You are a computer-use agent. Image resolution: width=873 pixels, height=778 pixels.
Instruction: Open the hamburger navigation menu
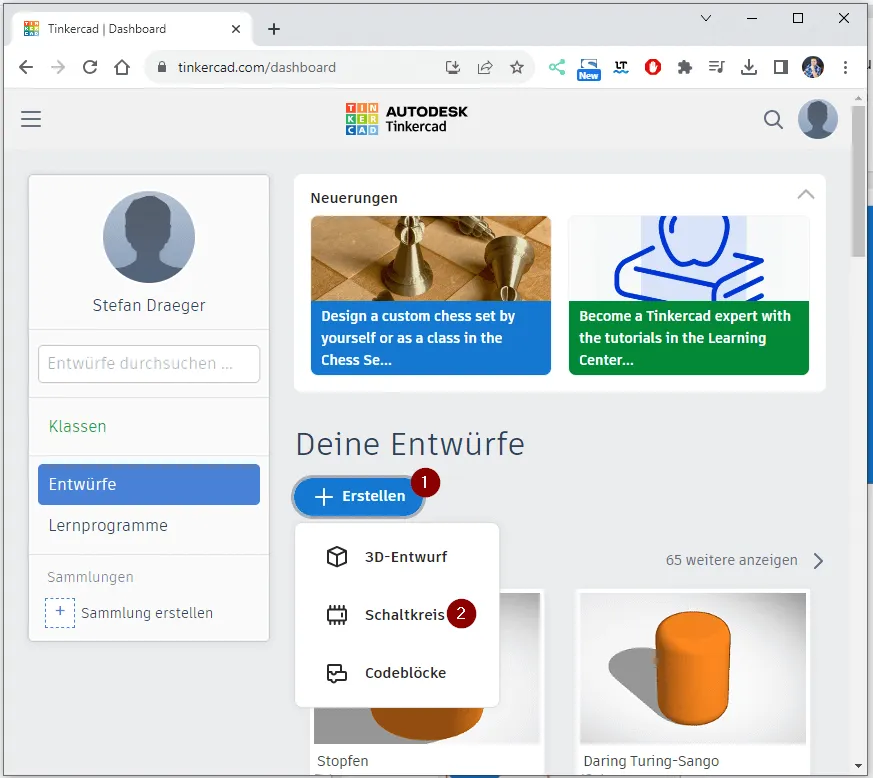pyautogui.click(x=31, y=120)
